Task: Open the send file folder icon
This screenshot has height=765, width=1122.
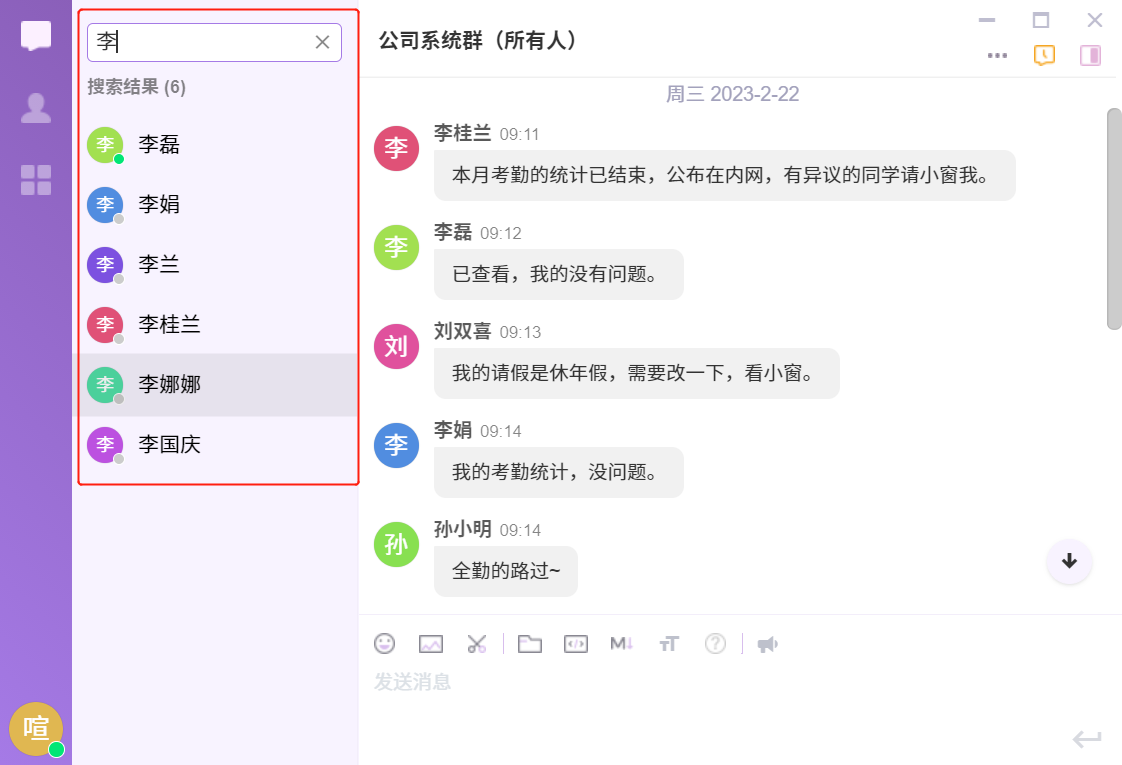Action: pyautogui.click(x=530, y=644)
